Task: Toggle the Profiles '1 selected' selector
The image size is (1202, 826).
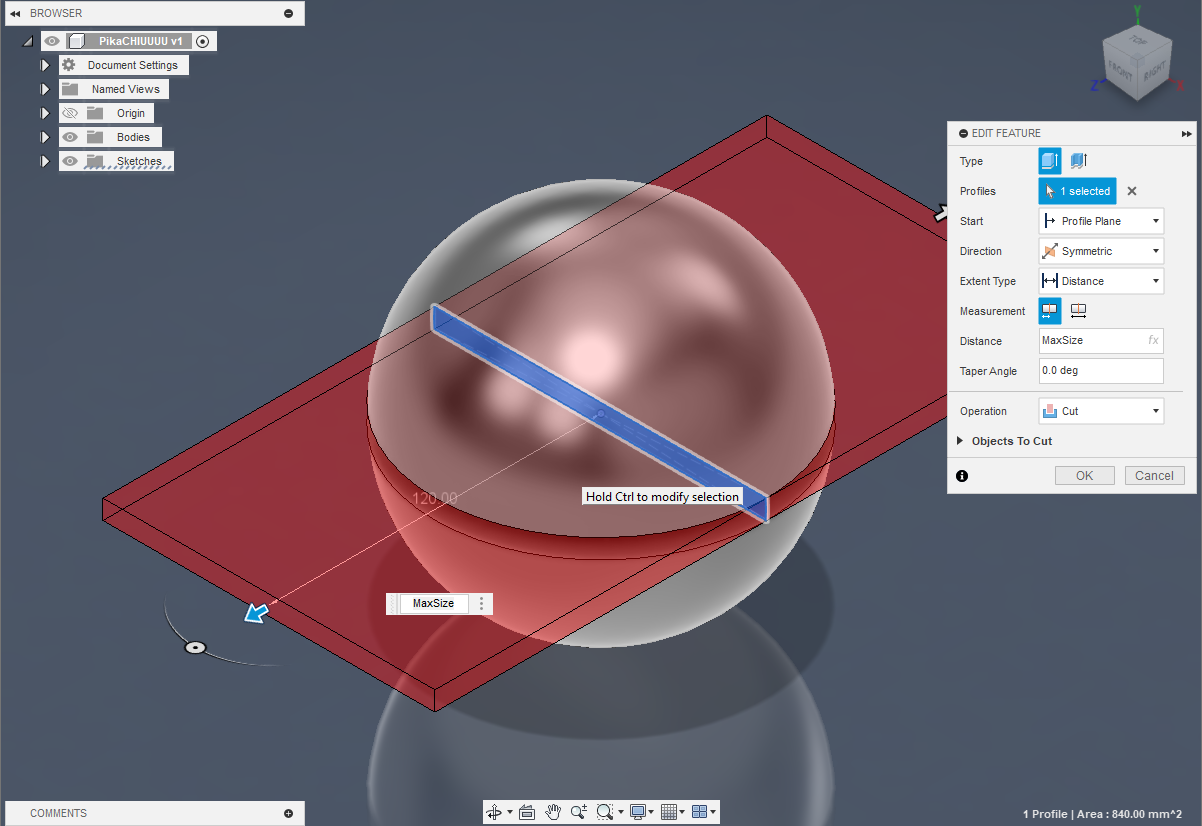Action: coord(1077,191)
